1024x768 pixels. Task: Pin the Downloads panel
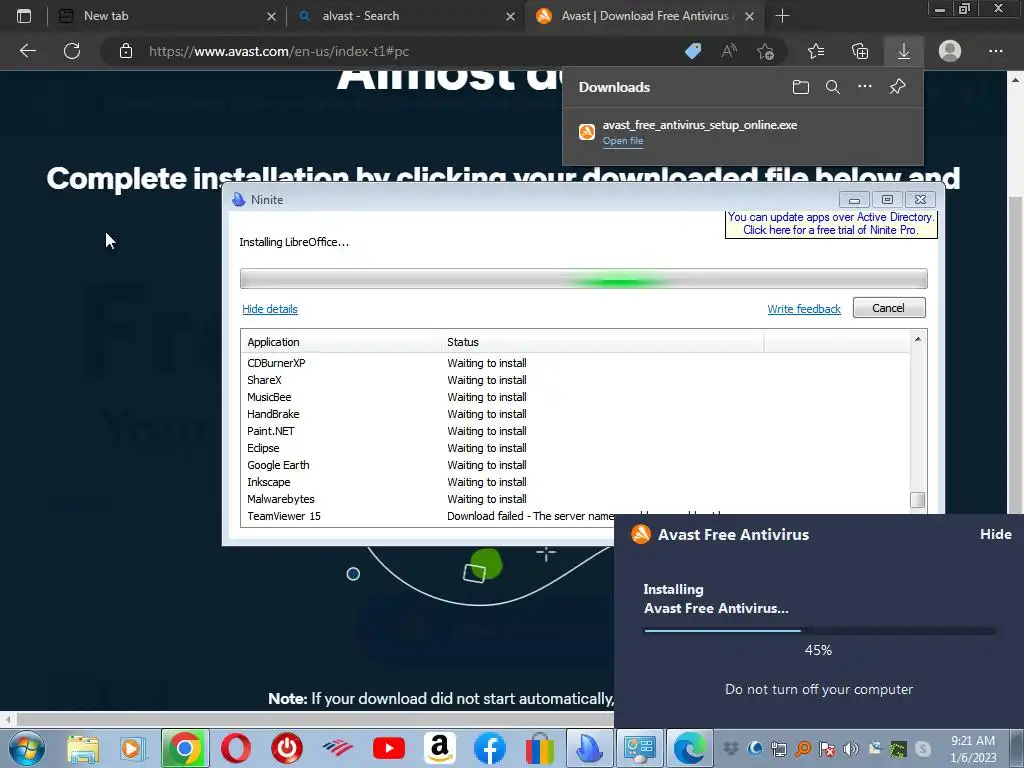click(x=897, y=87)
